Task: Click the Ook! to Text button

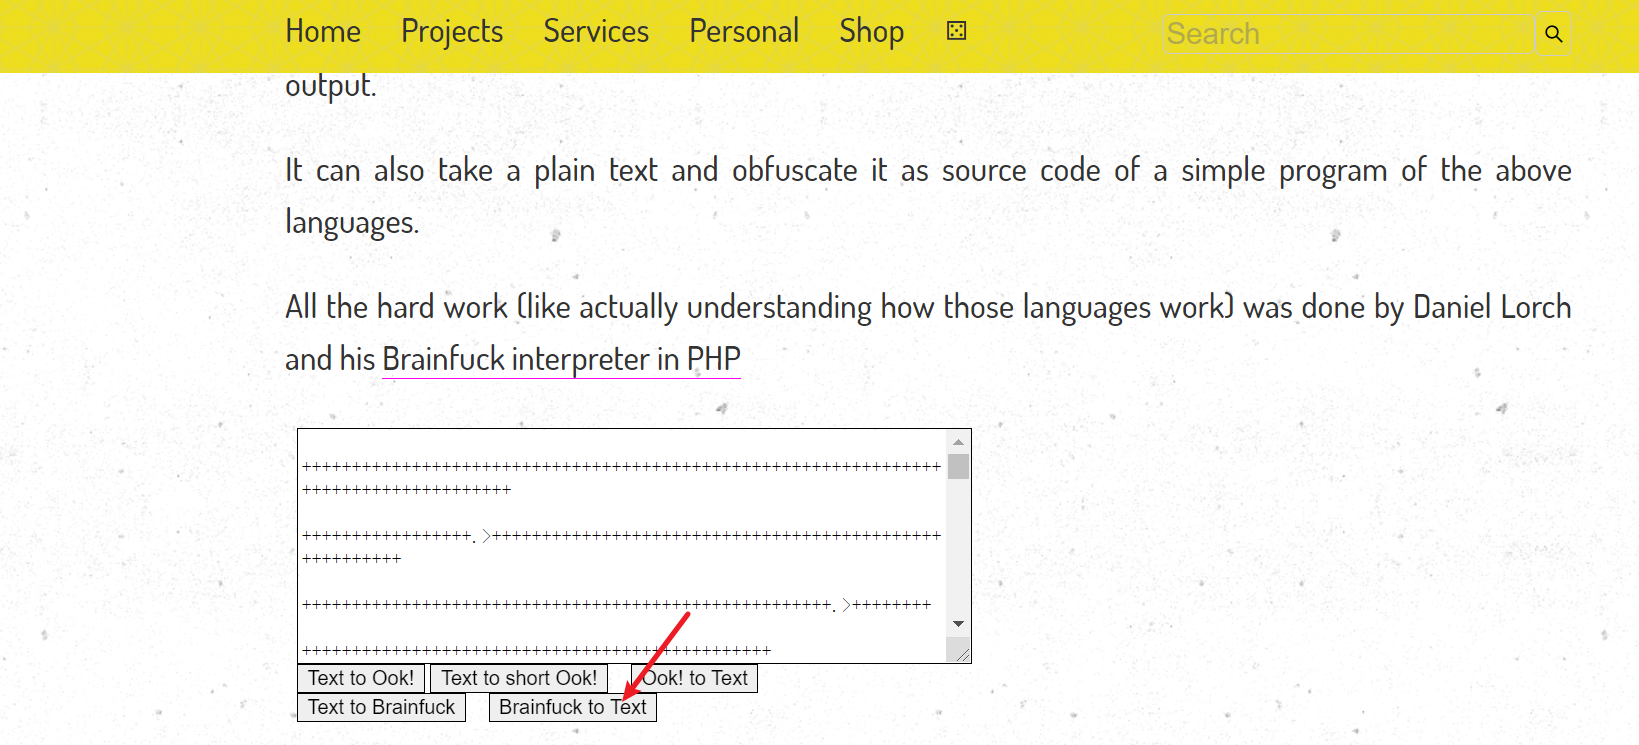Action: point(695,678)
